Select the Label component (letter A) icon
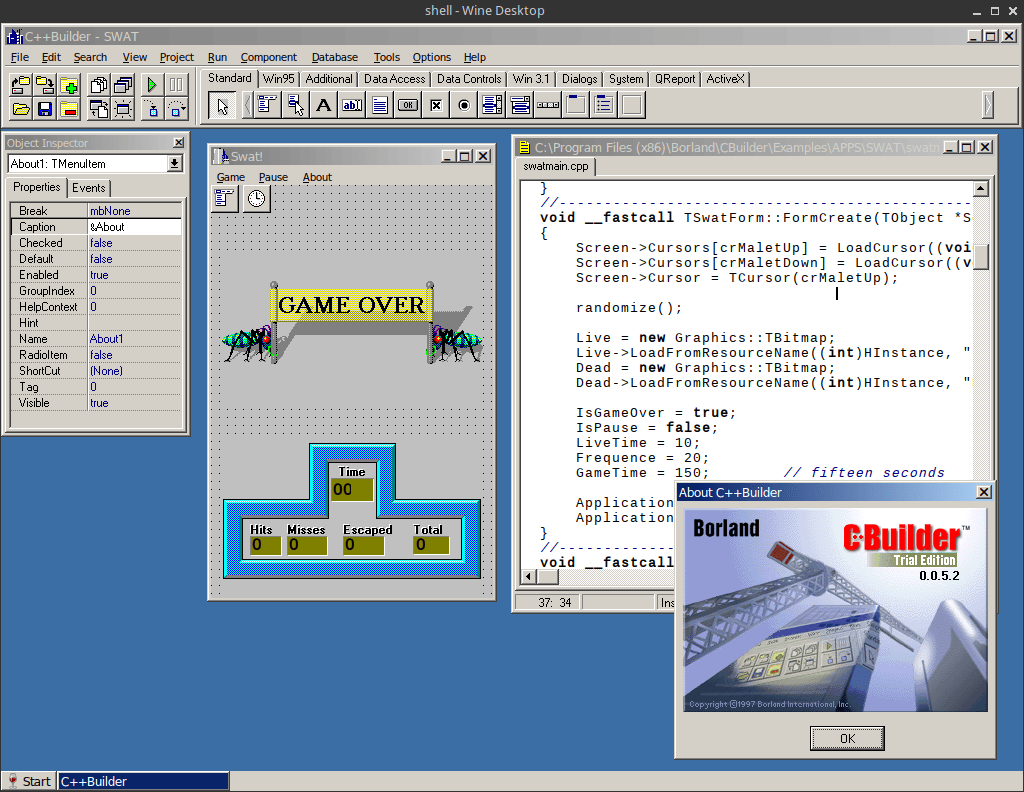 (x=323, y=105)
